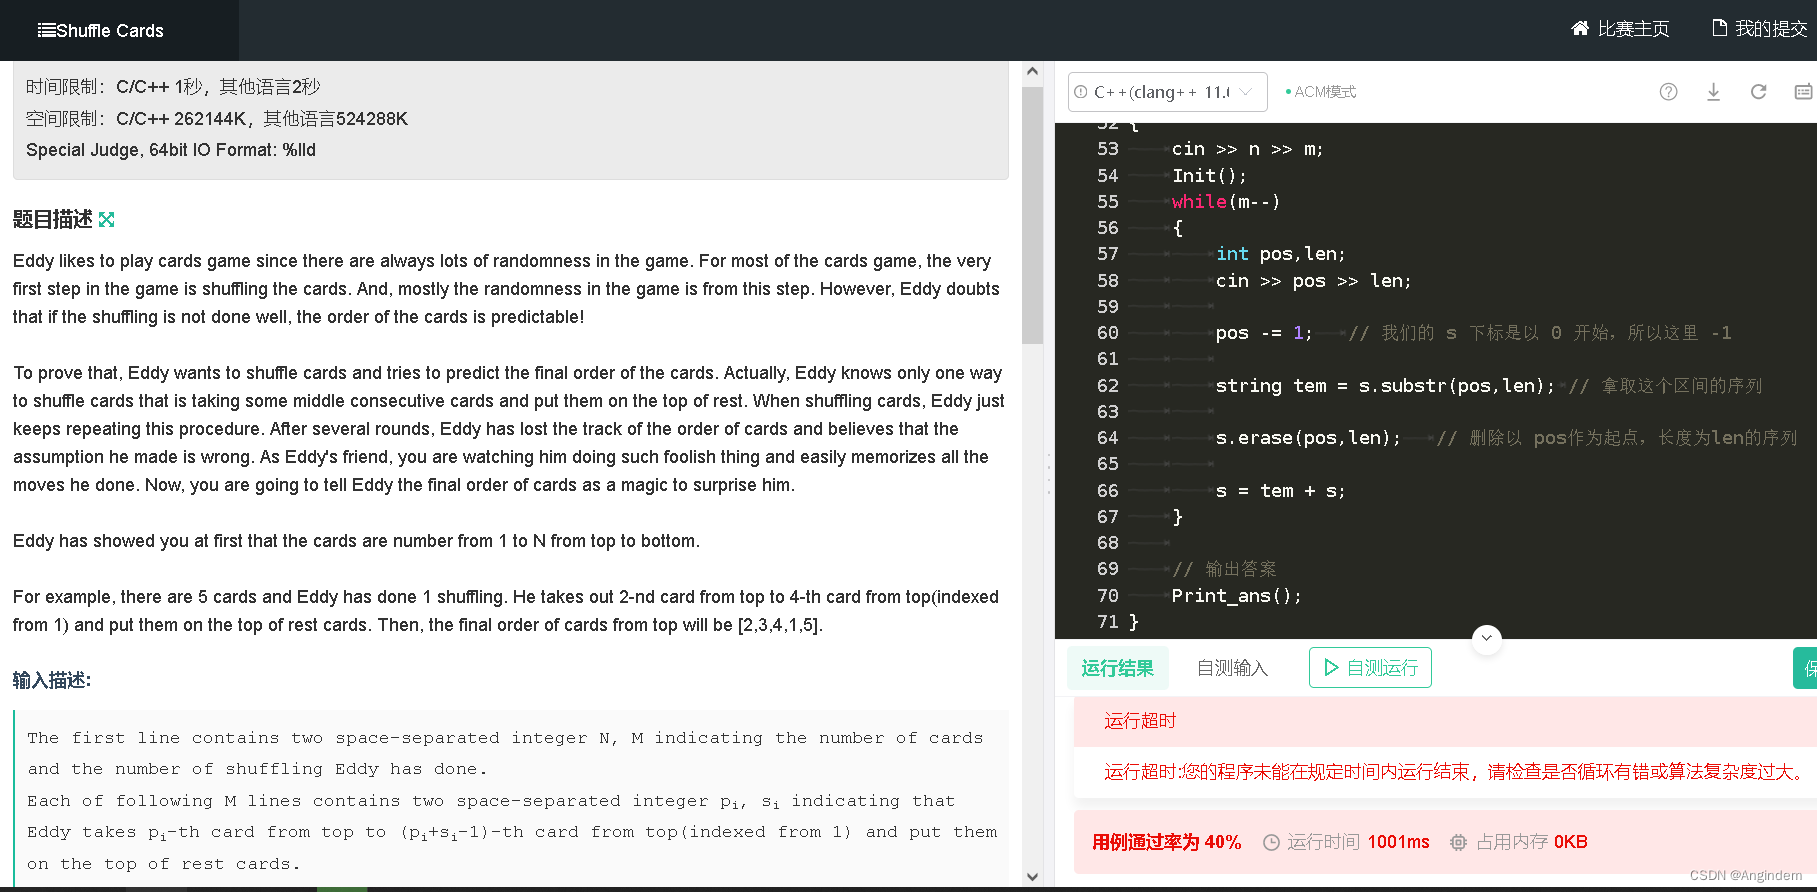Reset code with the refresh icon
This screenshot has height=892, width=1817.
(x=1758, y=92)
